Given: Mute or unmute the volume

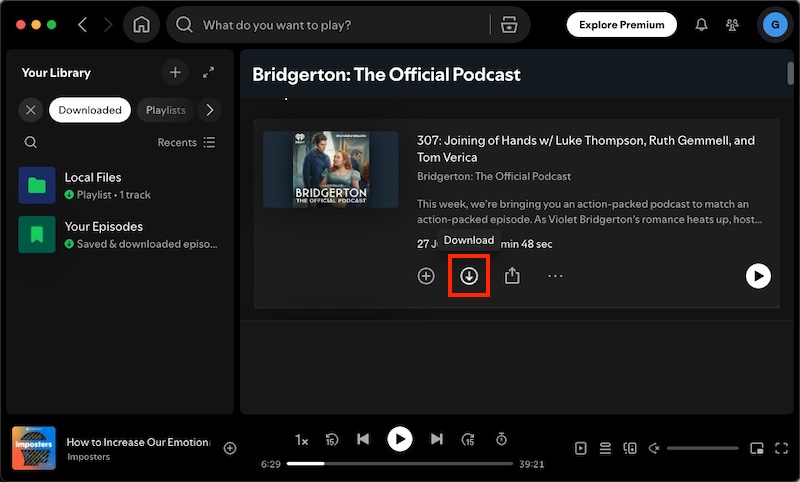Looking at the screenshot, I should (654, 448).
